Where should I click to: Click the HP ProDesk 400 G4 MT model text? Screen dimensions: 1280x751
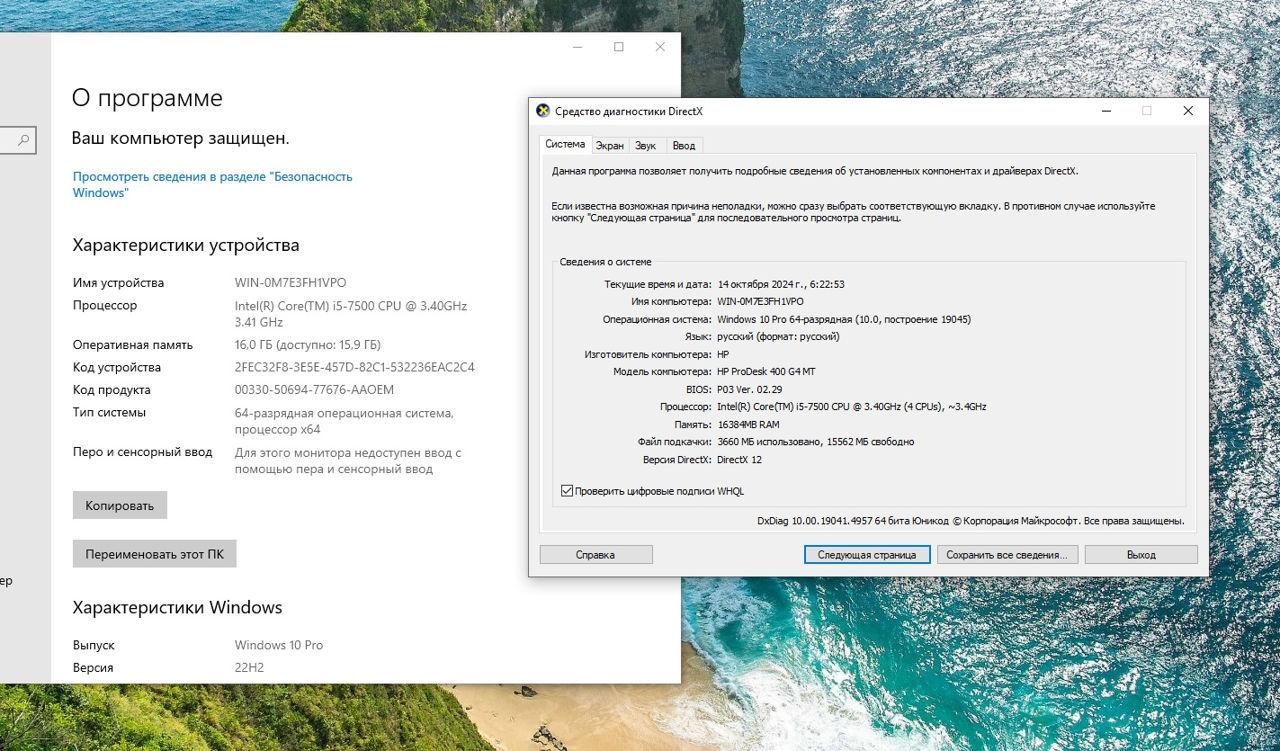click(766, 372)
